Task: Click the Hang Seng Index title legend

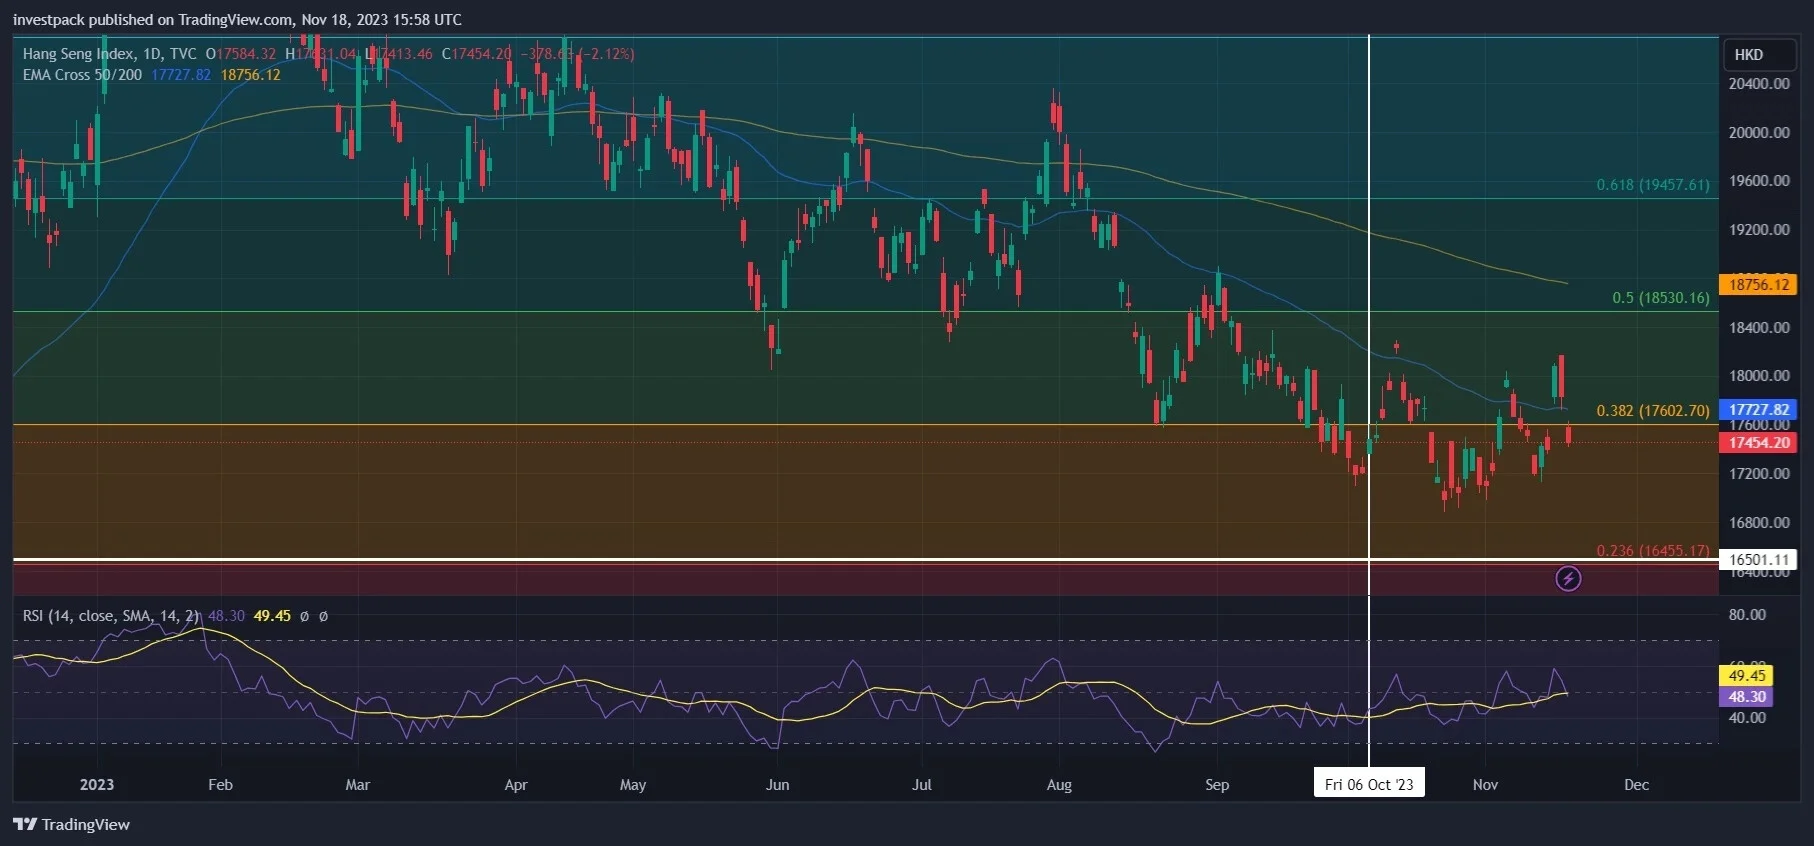Action: [x=110, y=54]
